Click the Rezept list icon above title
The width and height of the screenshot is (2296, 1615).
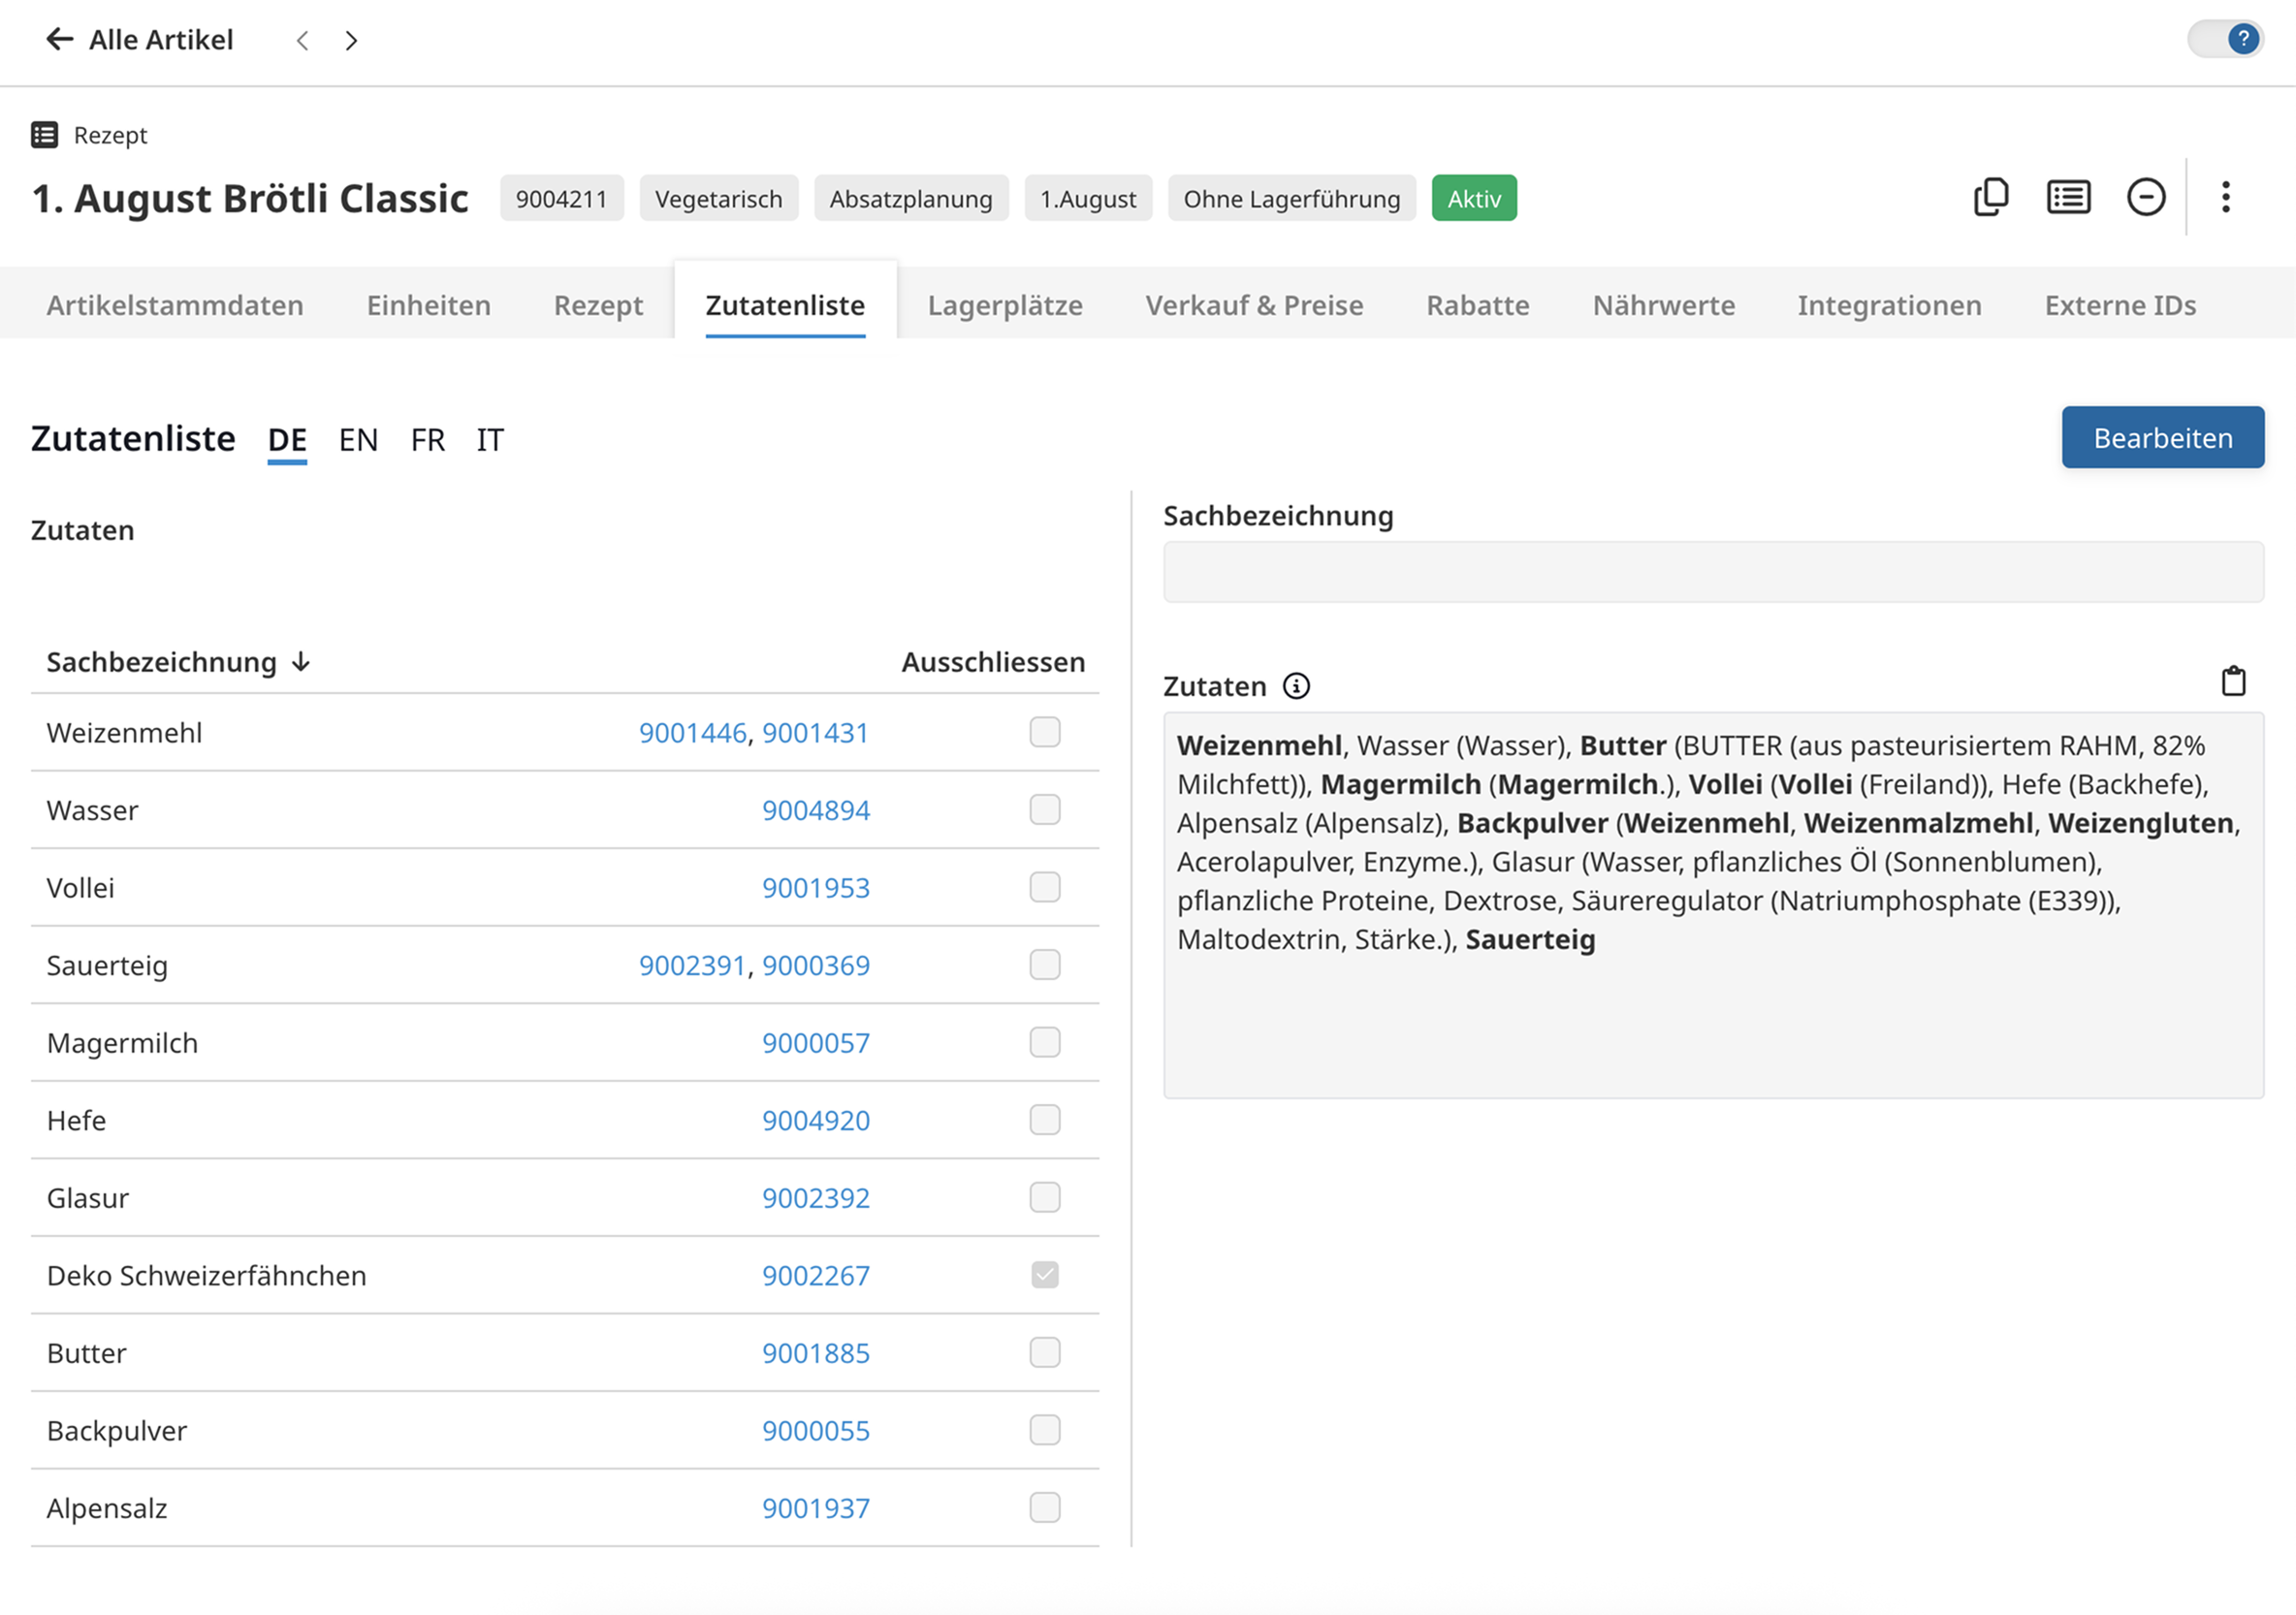coord(45,135)
